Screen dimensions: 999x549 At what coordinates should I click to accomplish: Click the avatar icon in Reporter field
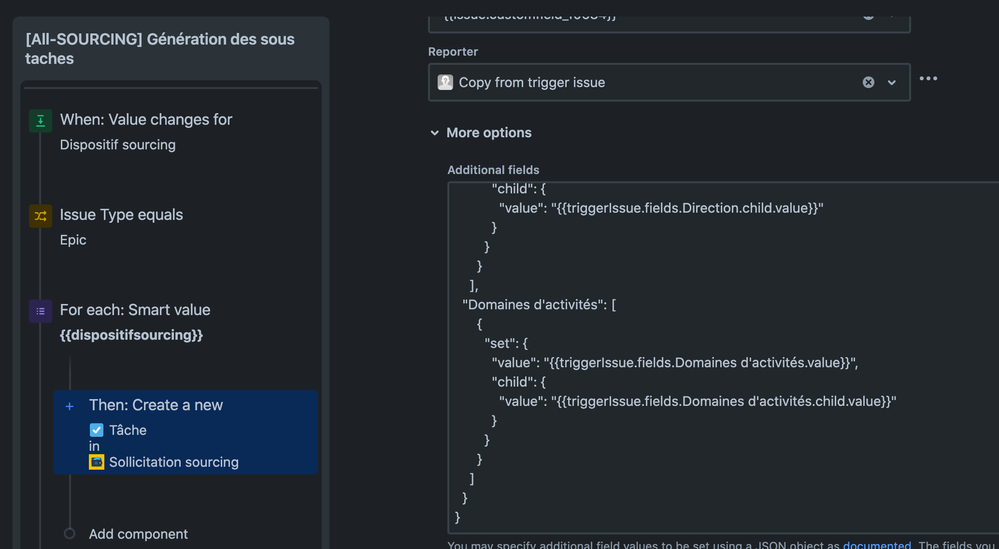[x=445, y=82]
